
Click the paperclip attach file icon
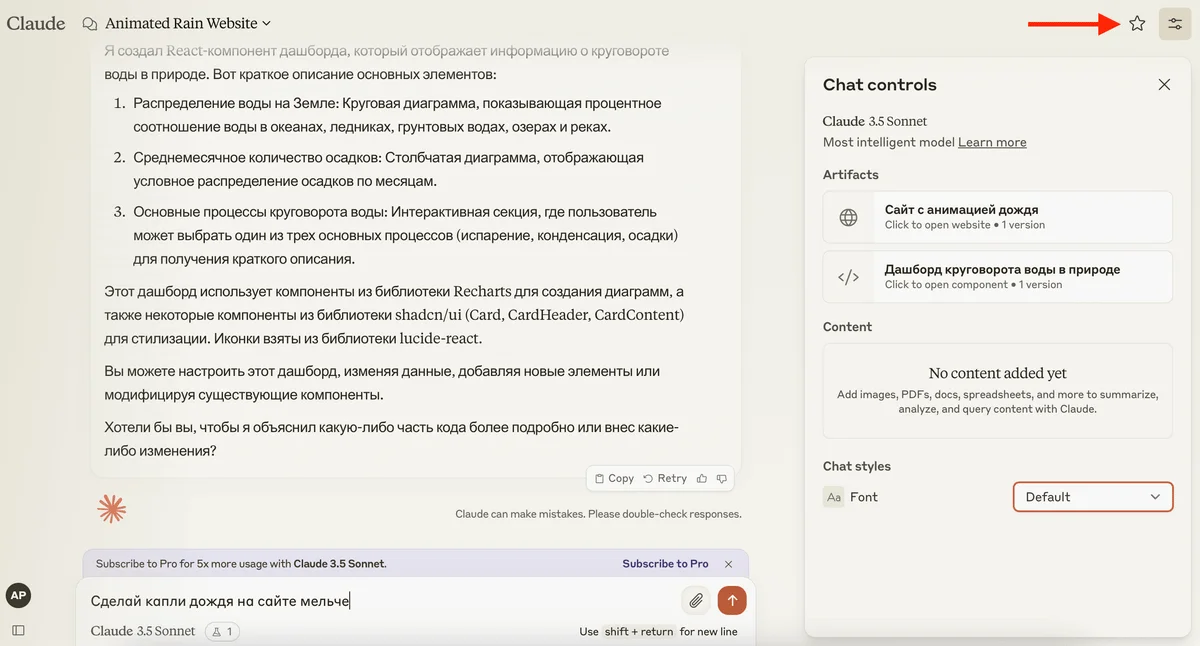695,600
